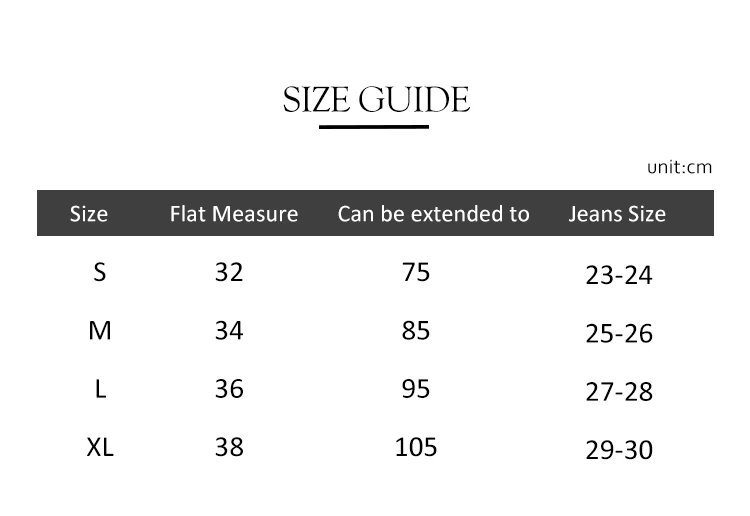Screen dimensions: 750x516
Task: Select the L size row label
Action: [100, 389]
